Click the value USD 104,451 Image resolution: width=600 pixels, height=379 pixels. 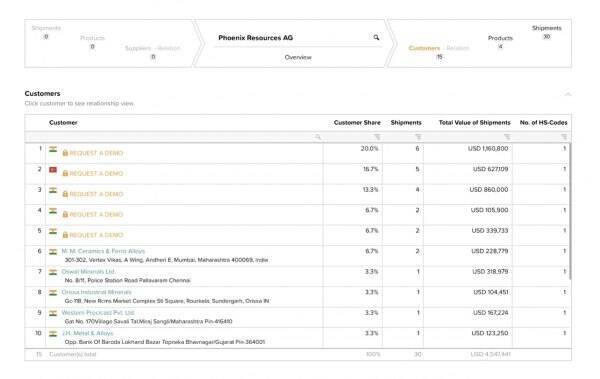point(491,292)
